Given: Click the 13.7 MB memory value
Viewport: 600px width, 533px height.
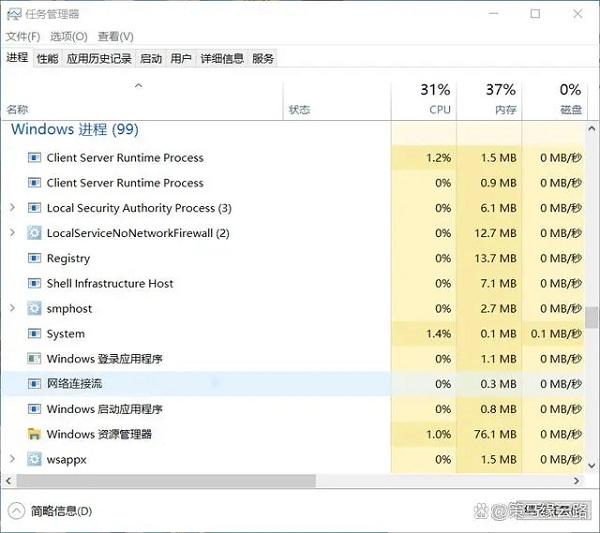Looking at the screenshot, I should [495, 258].
